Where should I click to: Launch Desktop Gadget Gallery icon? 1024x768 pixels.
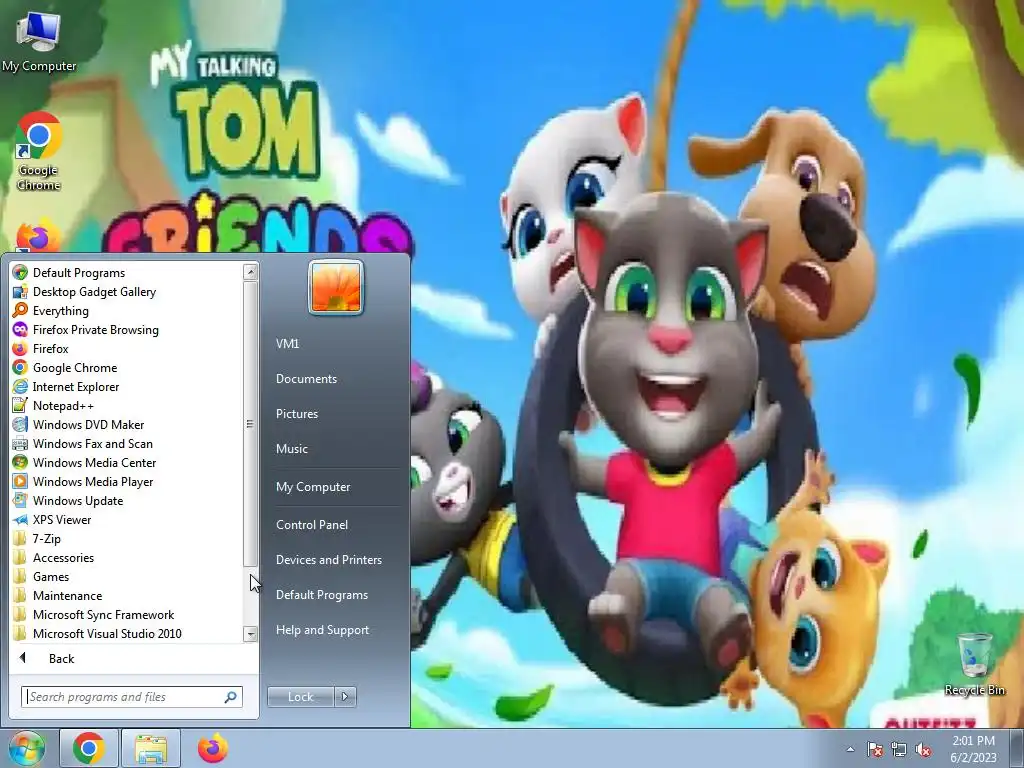[20, 292]
